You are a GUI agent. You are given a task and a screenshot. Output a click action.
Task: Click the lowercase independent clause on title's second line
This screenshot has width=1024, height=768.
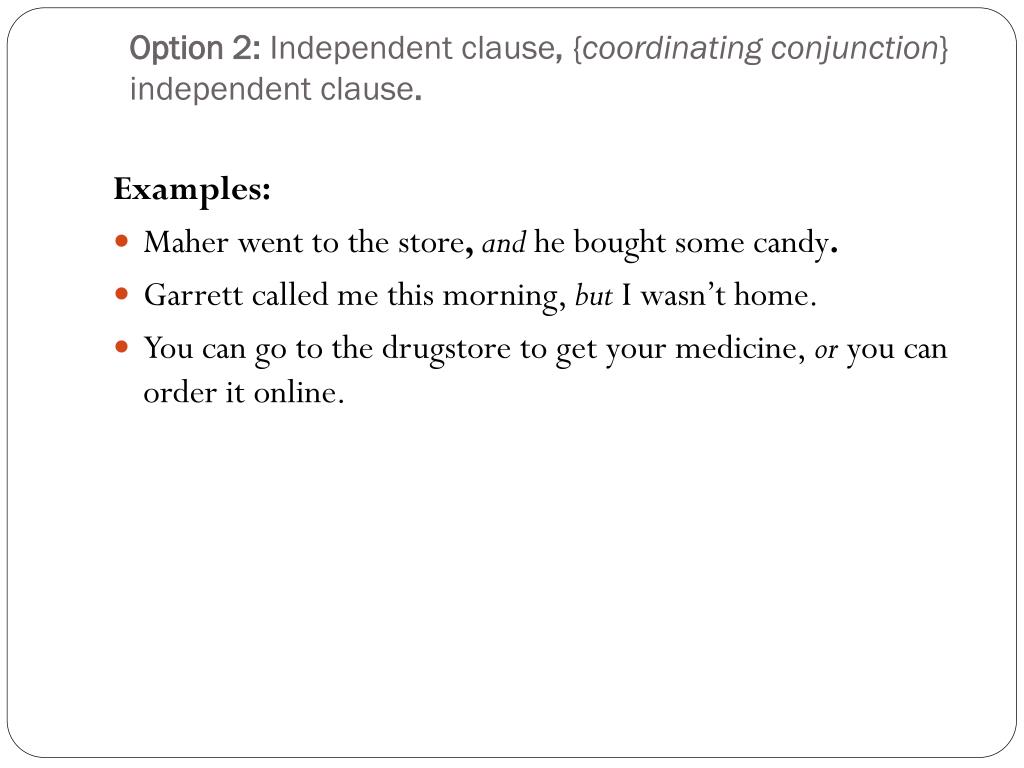(x=271, y=89)
